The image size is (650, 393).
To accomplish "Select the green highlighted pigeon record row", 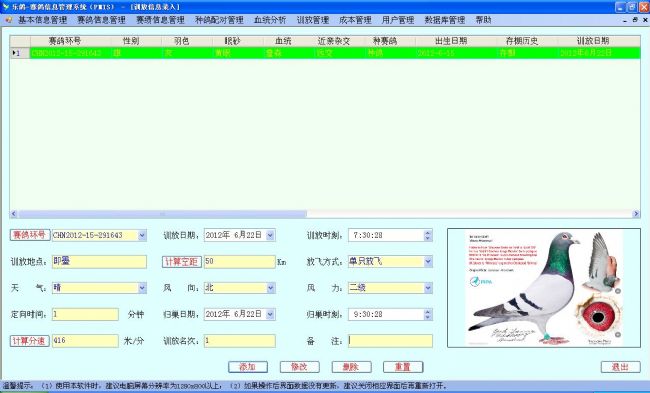I will pyautogui.click(x=325, y=53).
